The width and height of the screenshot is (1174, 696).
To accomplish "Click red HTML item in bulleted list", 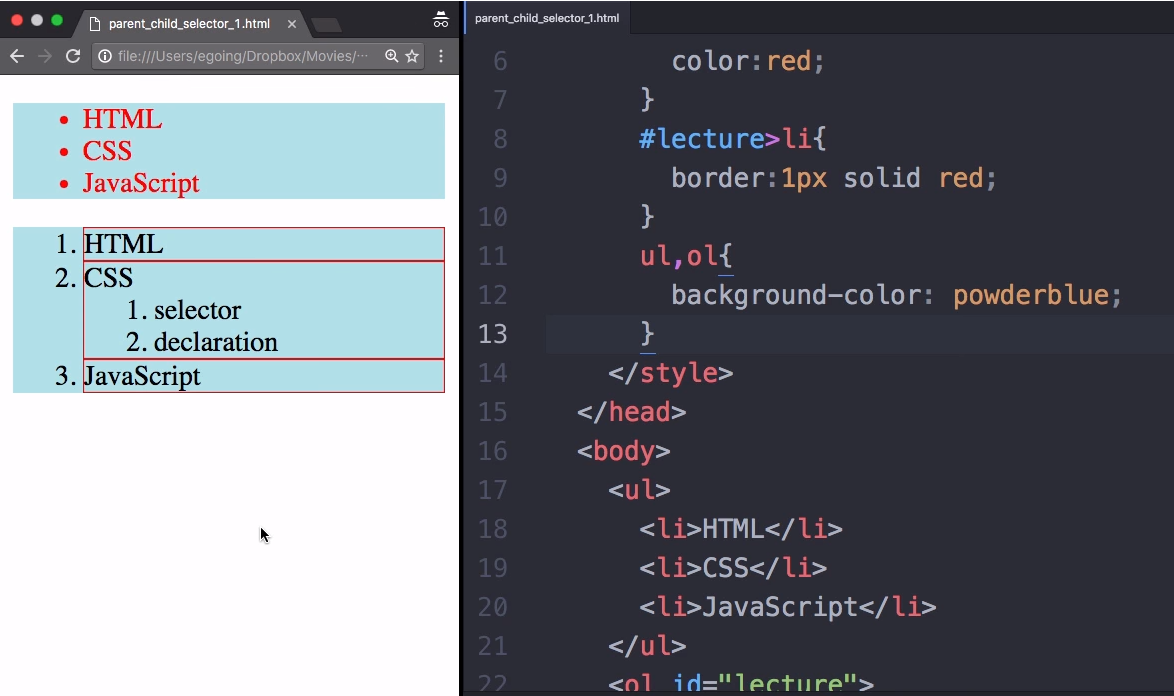I will pos(122,119).
